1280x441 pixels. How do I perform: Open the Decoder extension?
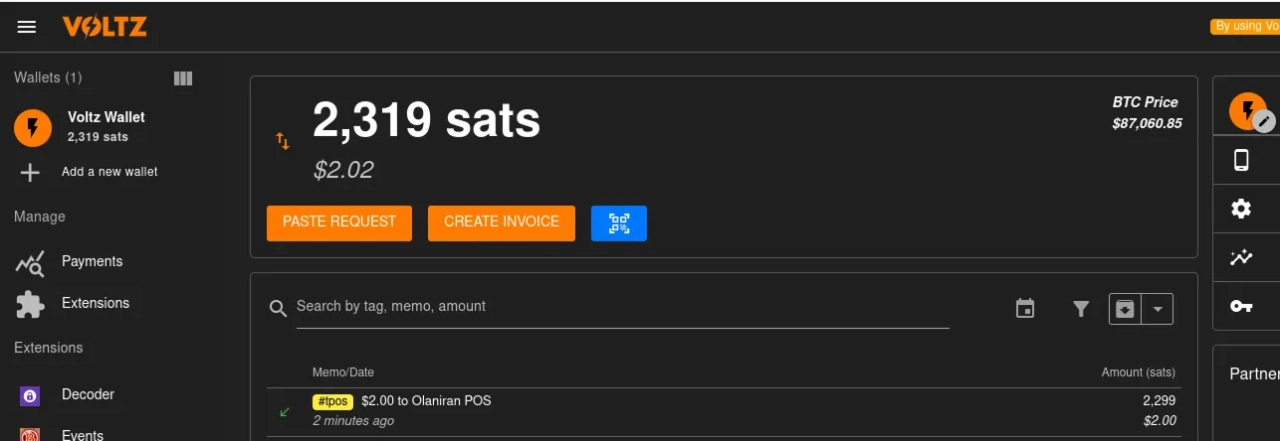click(x=87, y=394)
